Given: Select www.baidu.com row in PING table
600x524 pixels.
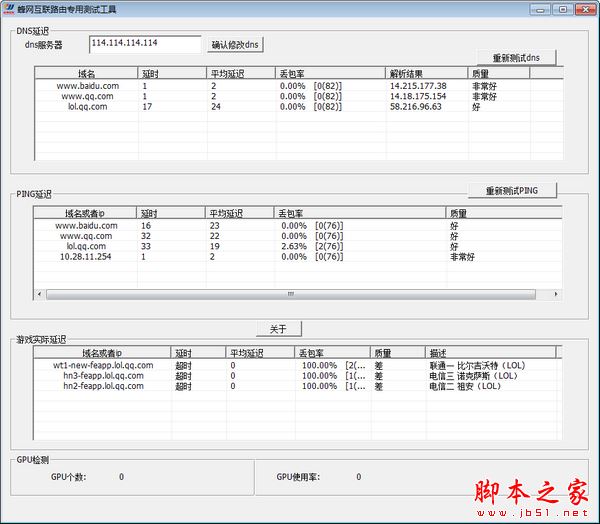Looking at the screenshot, I should tap(298, 225).
